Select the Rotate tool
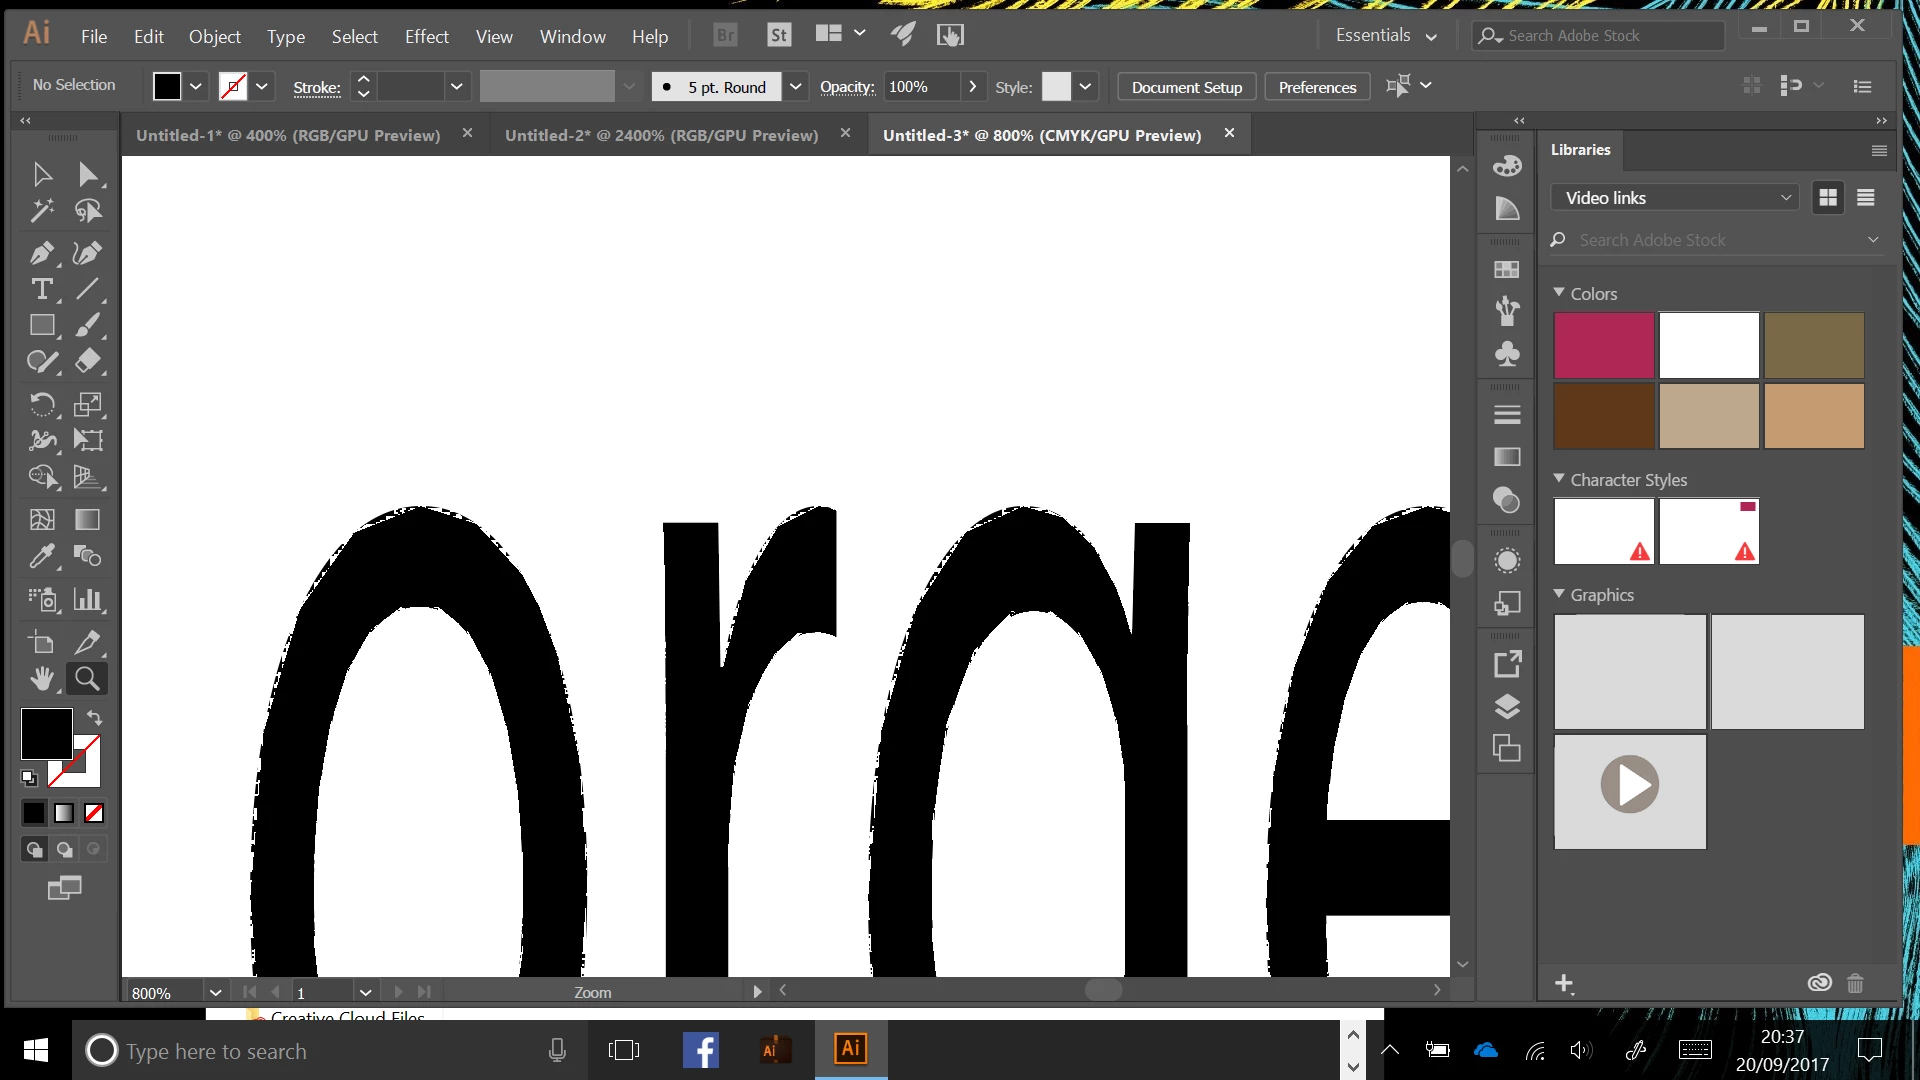 point(41,404)
